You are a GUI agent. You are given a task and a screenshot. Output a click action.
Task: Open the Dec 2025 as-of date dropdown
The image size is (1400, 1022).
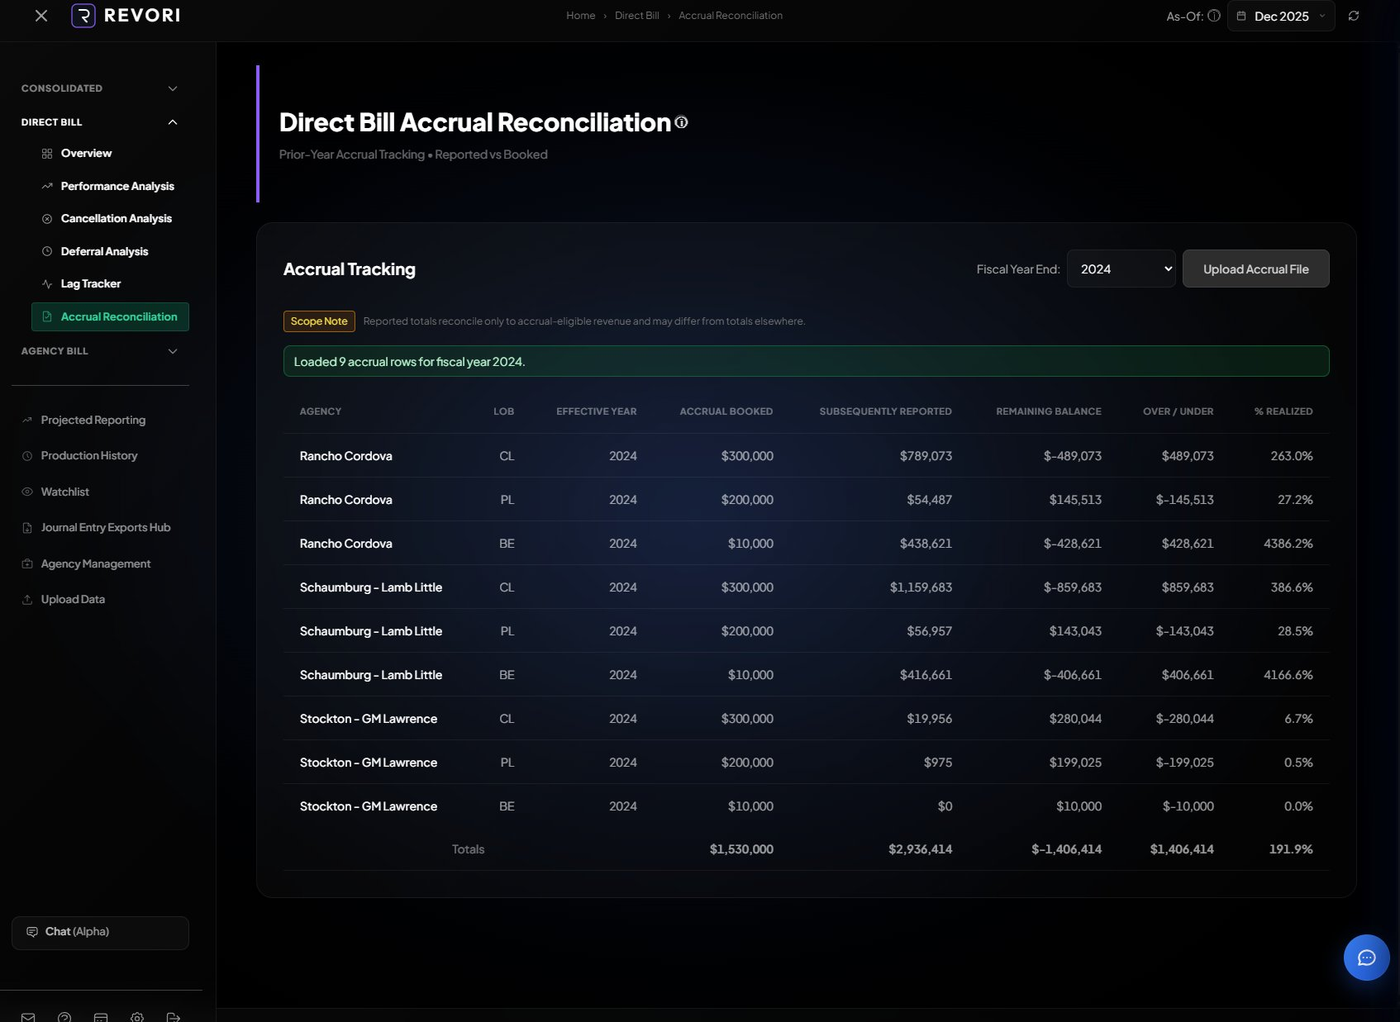click(1281, 16)
